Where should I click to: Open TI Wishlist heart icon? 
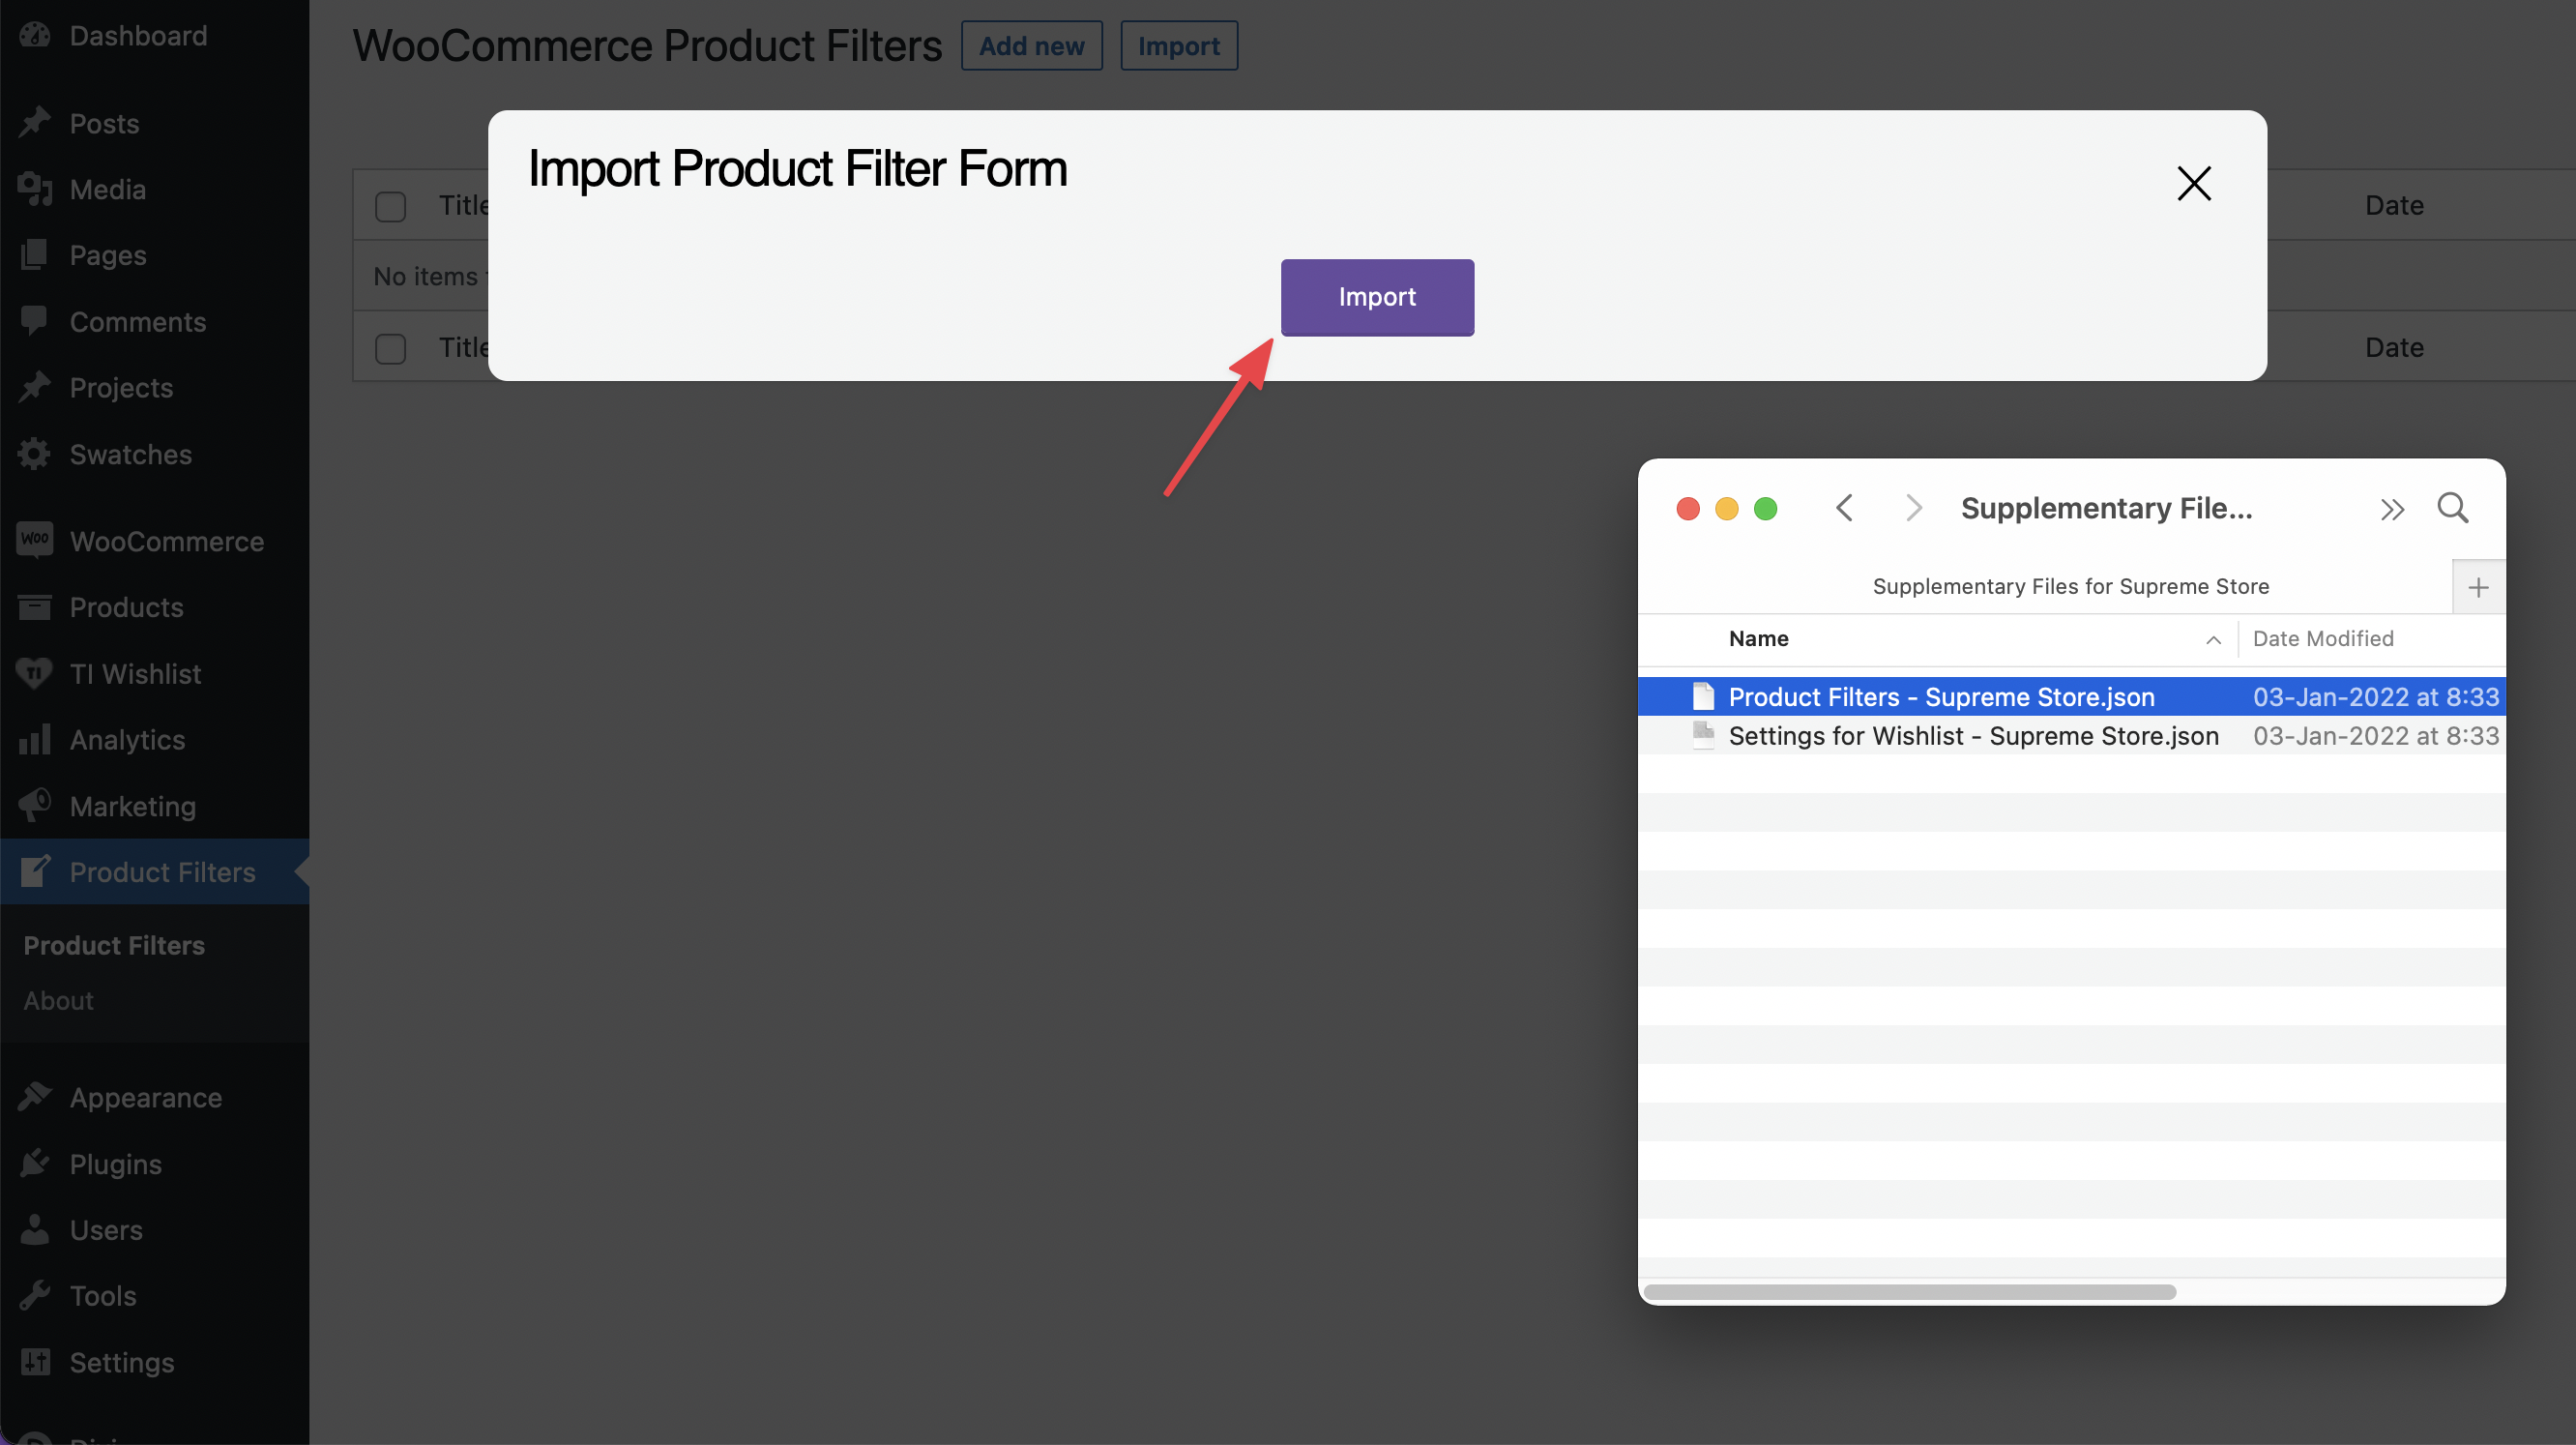[35, 674]
